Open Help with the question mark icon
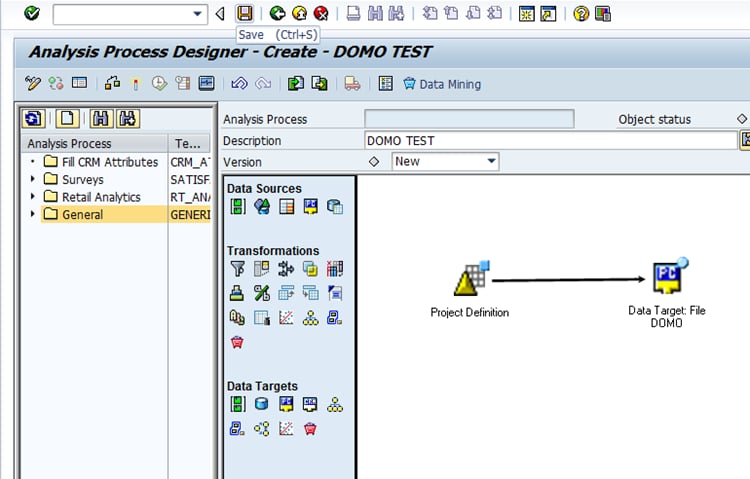 [x=581, y=14]
